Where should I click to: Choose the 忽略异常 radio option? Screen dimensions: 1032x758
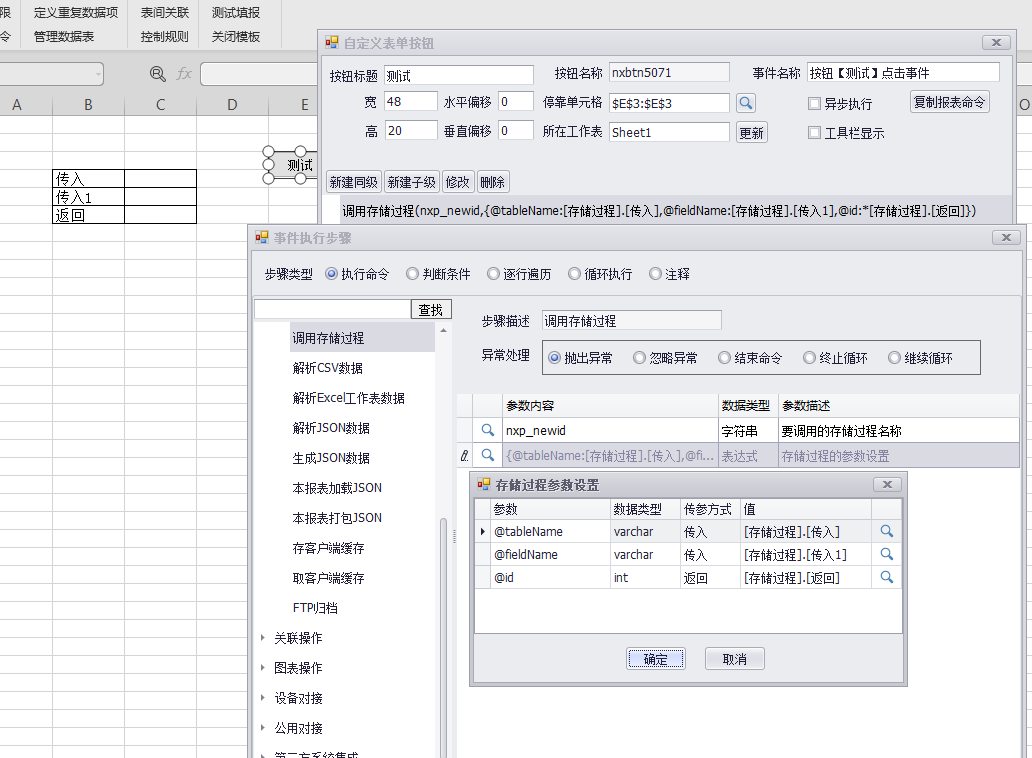point(640,358)
